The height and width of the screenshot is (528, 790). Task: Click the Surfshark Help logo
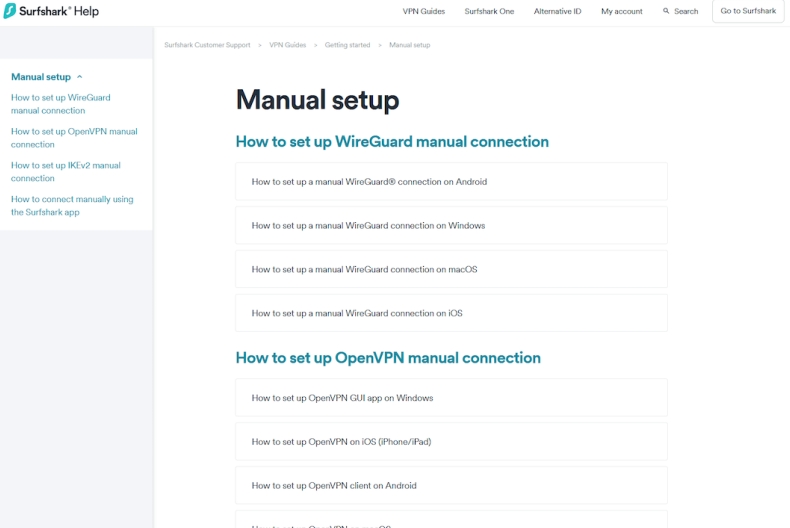pos(51,11)
